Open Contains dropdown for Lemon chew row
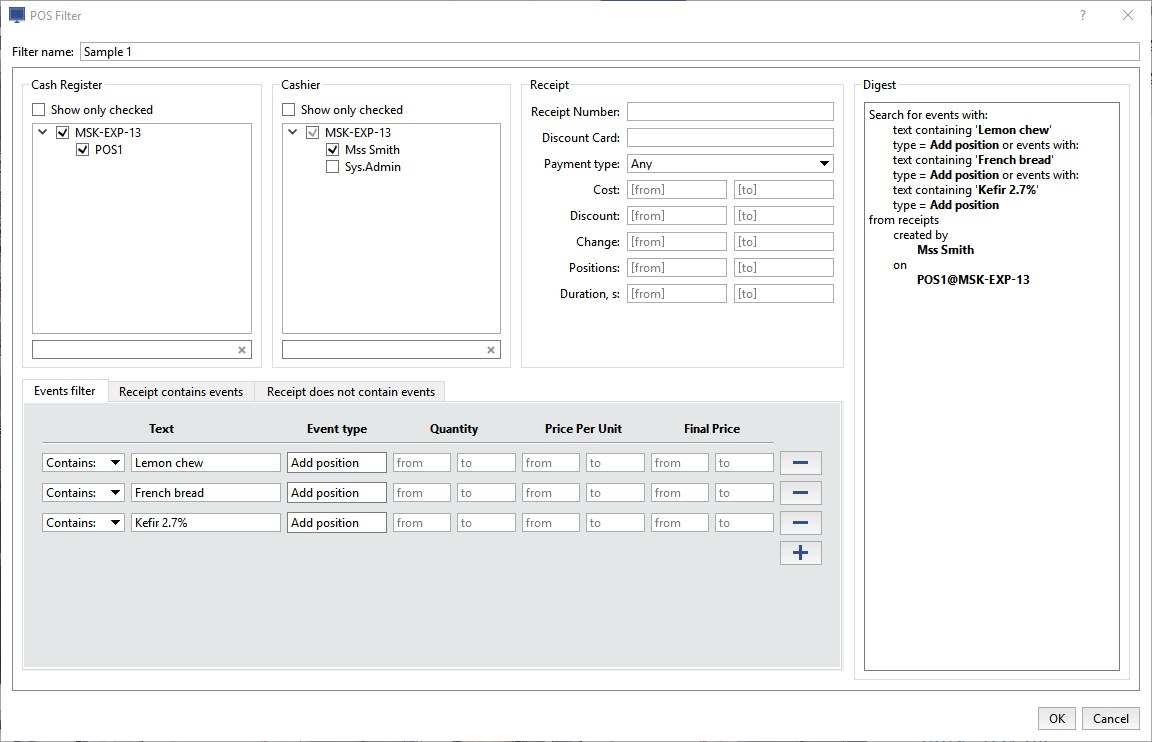The image size is (1152, 742). tap(83, 463)
